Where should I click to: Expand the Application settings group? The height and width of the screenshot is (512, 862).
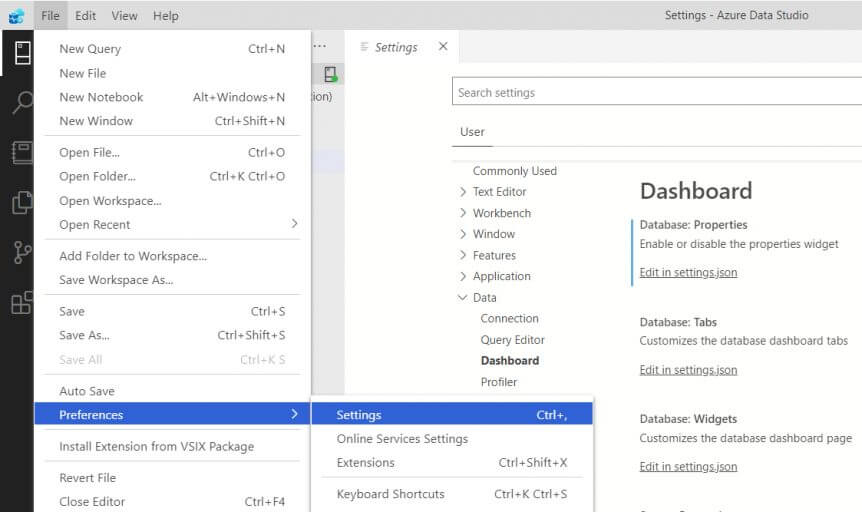[x=463, y=276]
